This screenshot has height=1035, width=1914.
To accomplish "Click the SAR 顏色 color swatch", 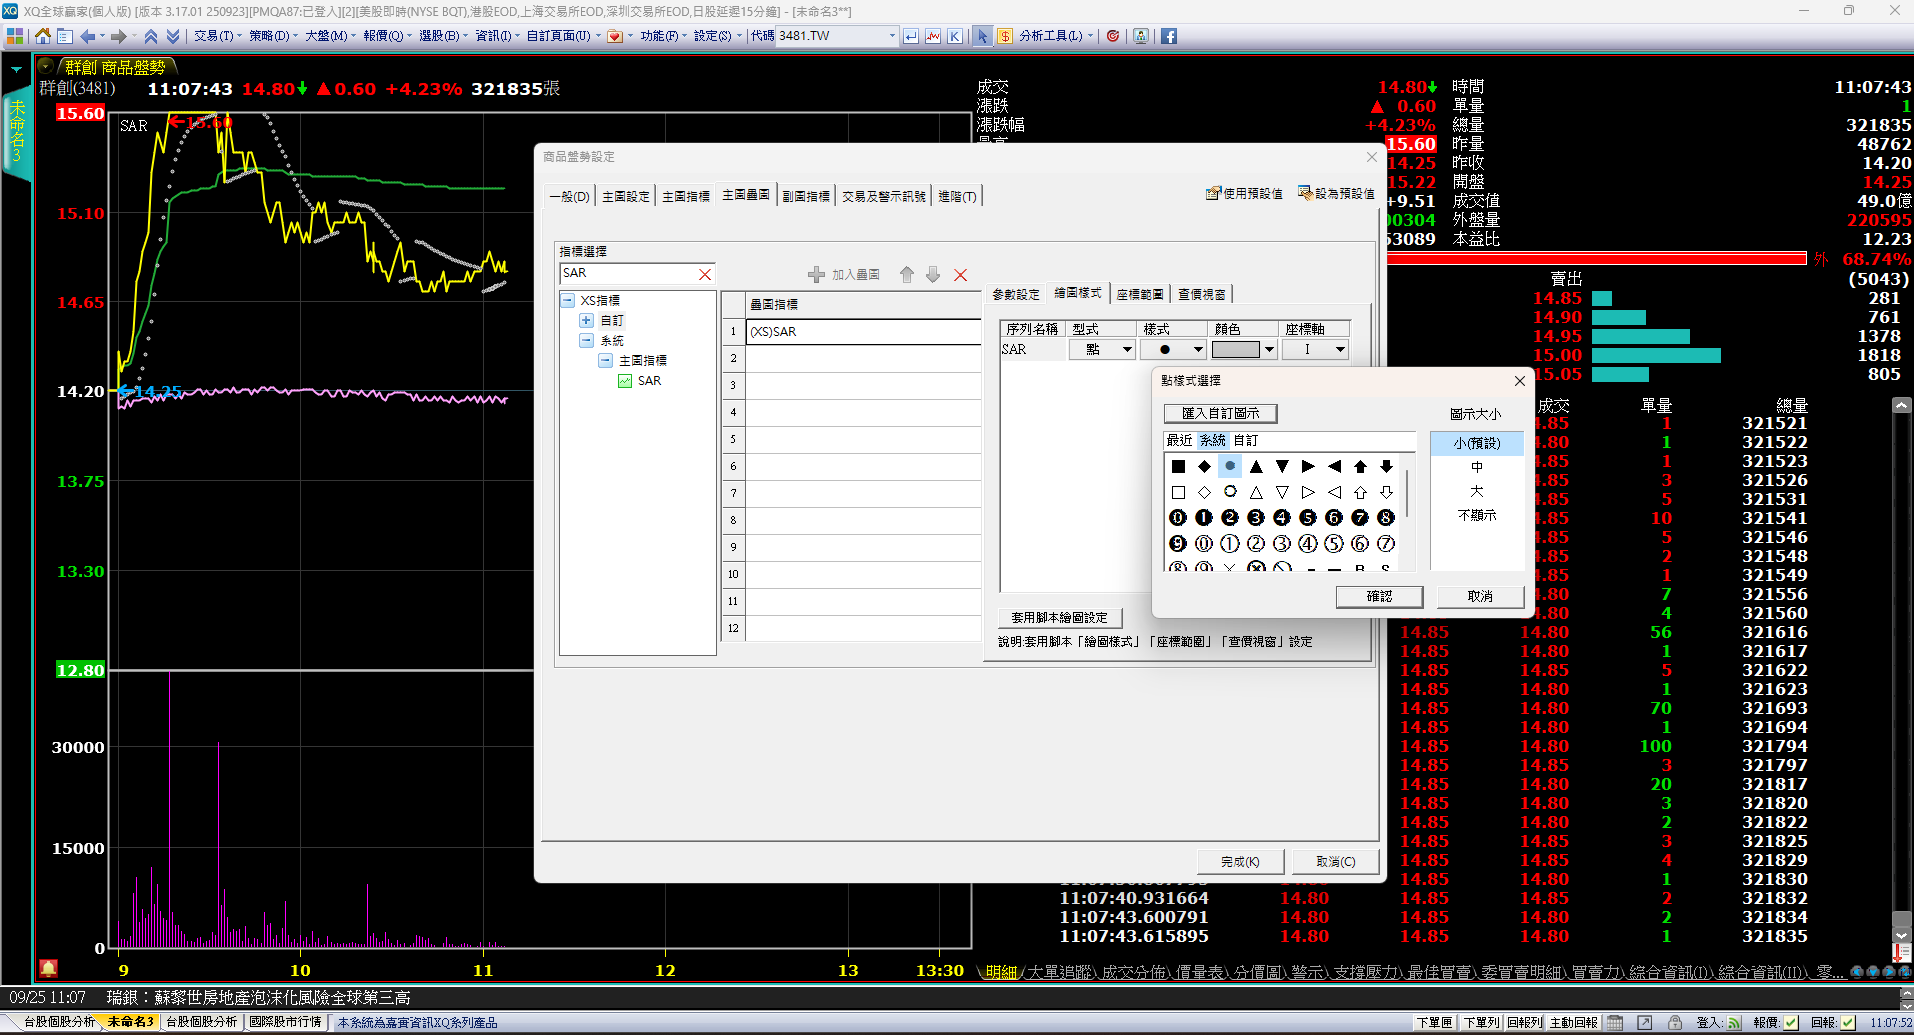I will pyautogui.click(x=1236, y=350).
